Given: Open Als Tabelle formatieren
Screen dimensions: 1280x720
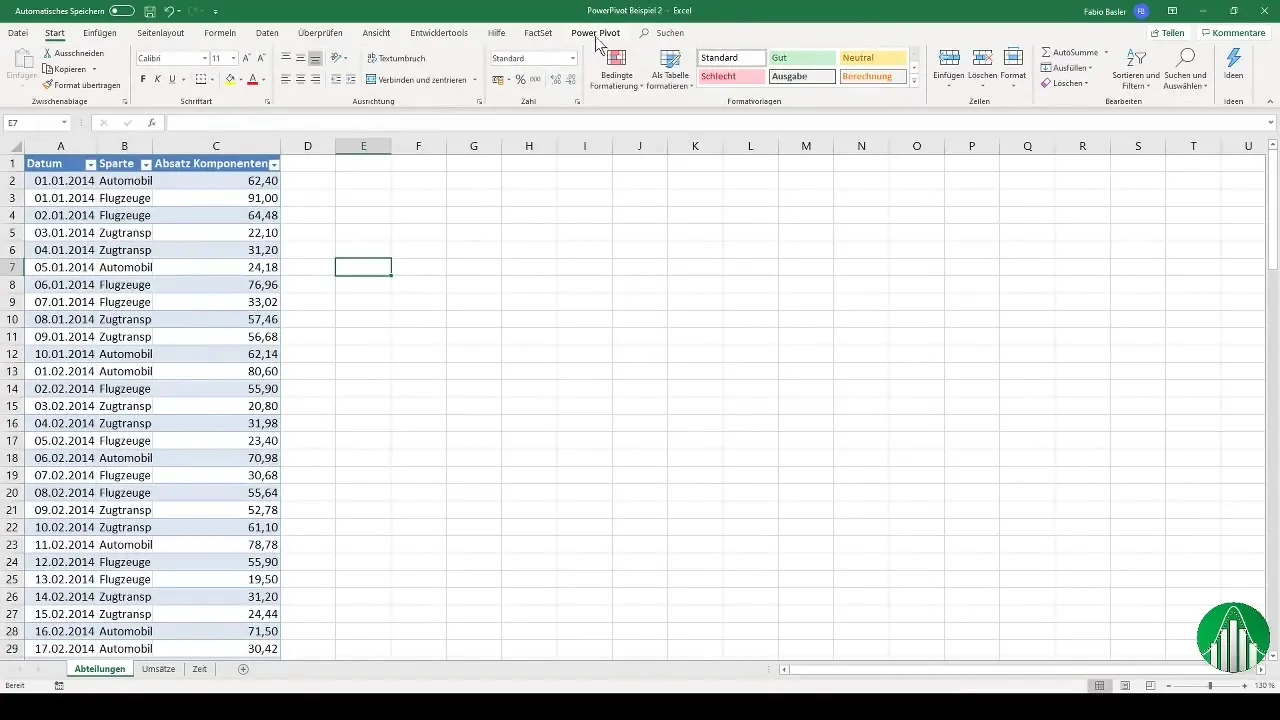Looking at the screenshot, I should pyautogui.click(x=670, y=70).
